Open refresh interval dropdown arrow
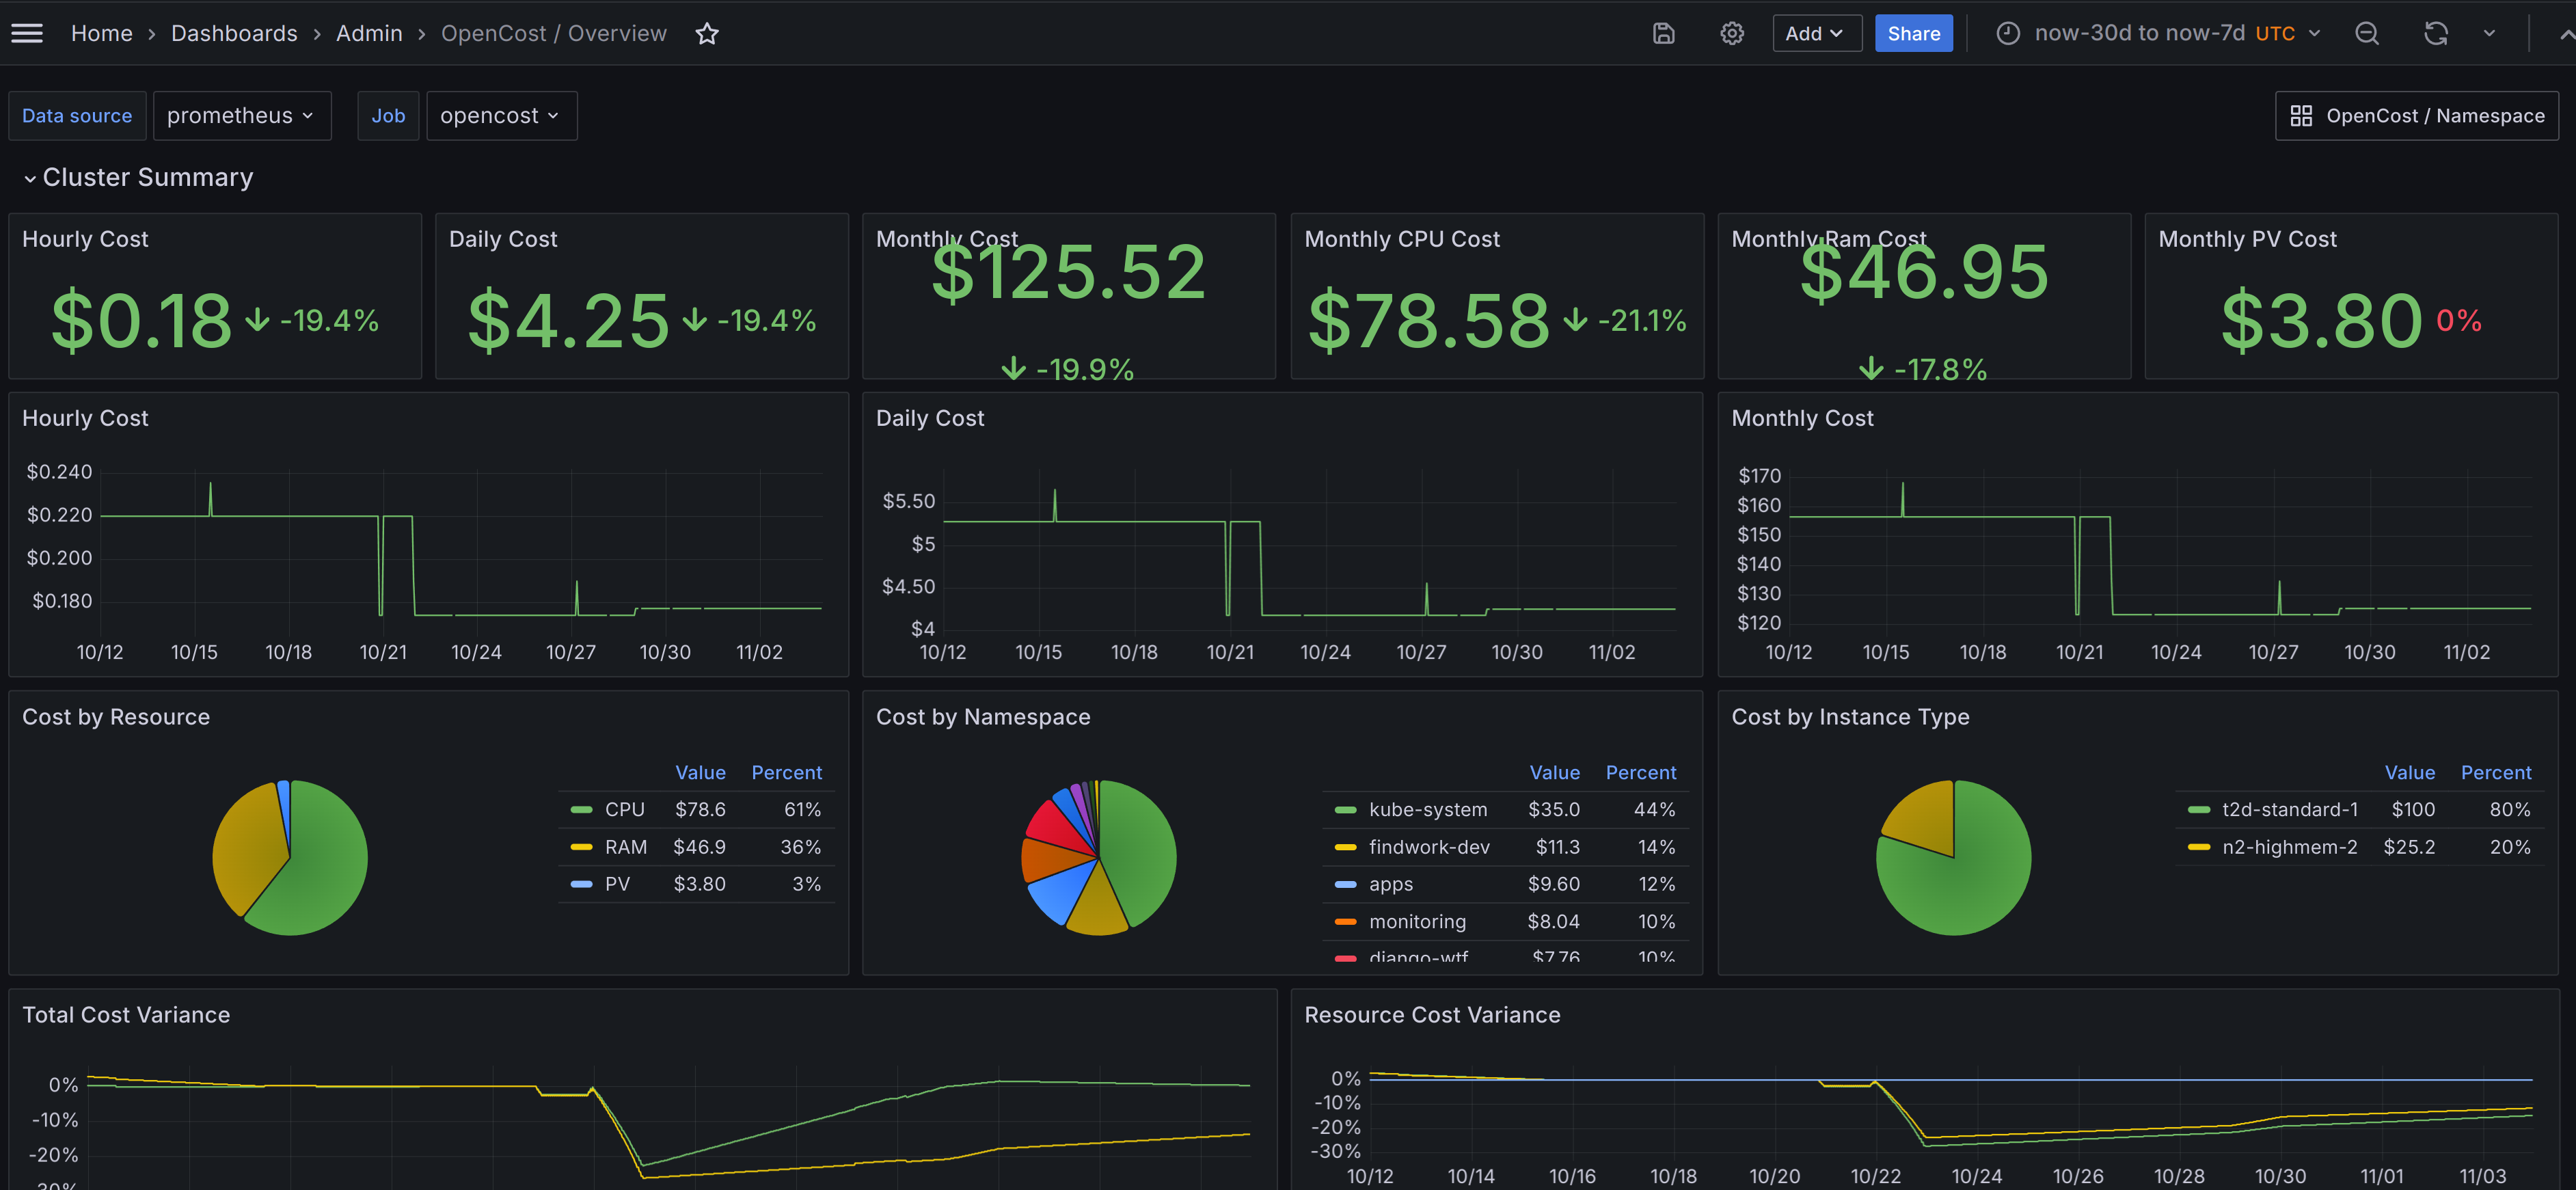2576x1190 pixels. point(2489,34)
